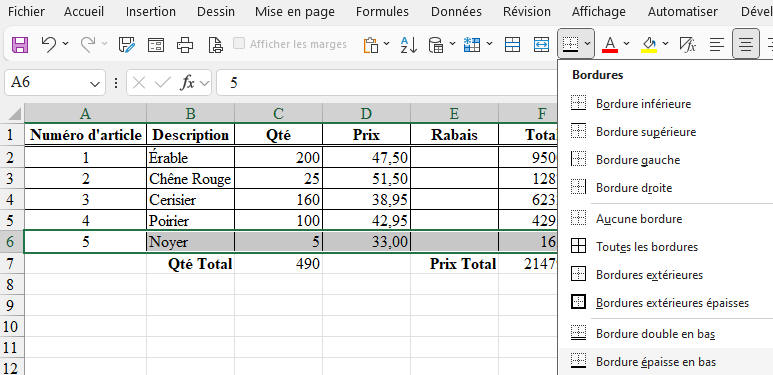Select cell containing 38,95
This screenshot has height=375, width=773.
(x=366, y=200)
